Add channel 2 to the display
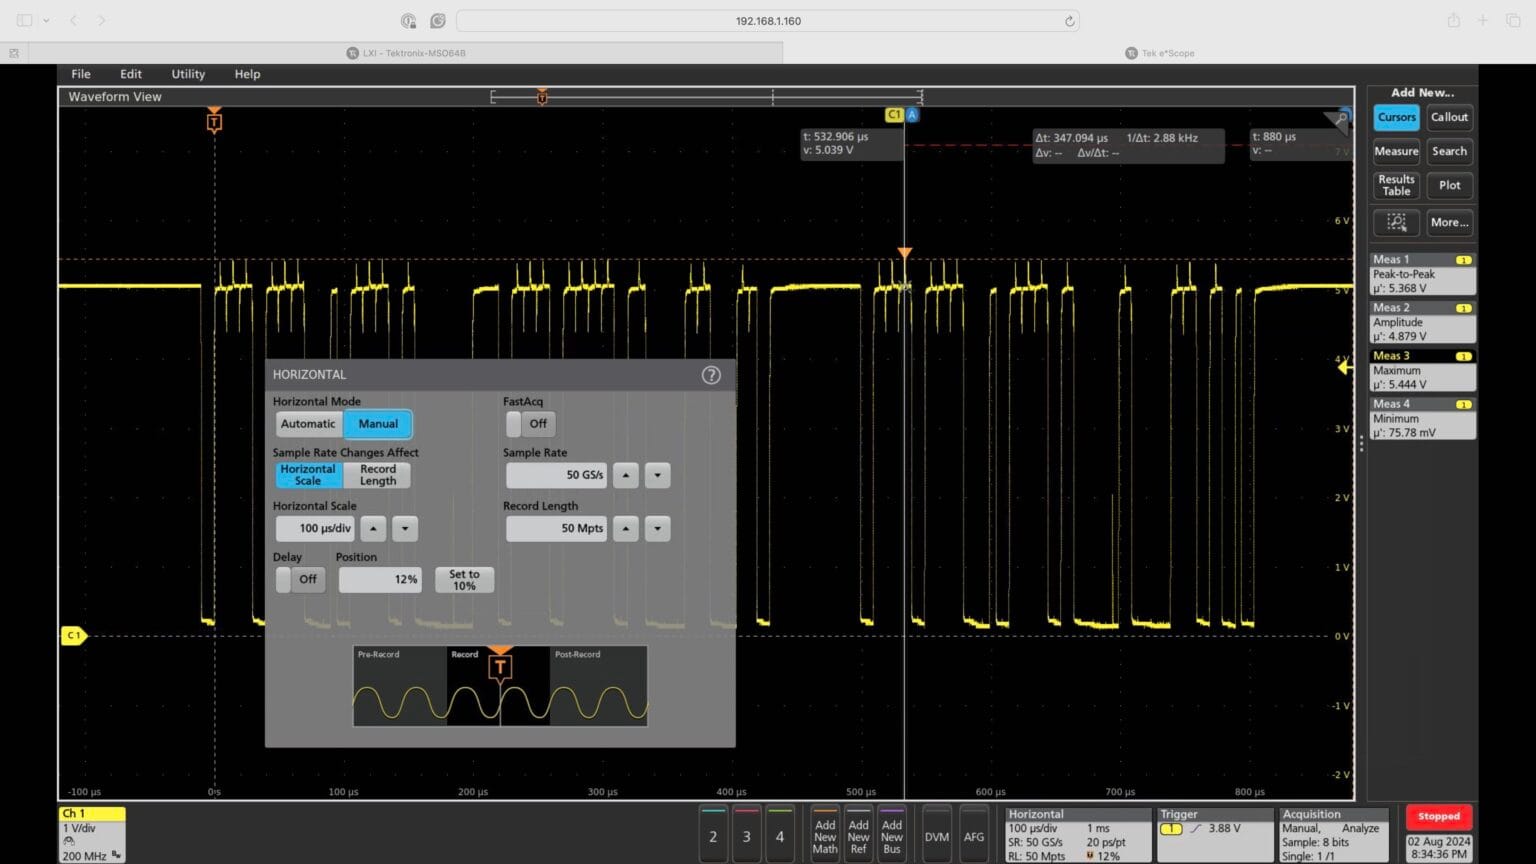 click(x=713, y=832)
